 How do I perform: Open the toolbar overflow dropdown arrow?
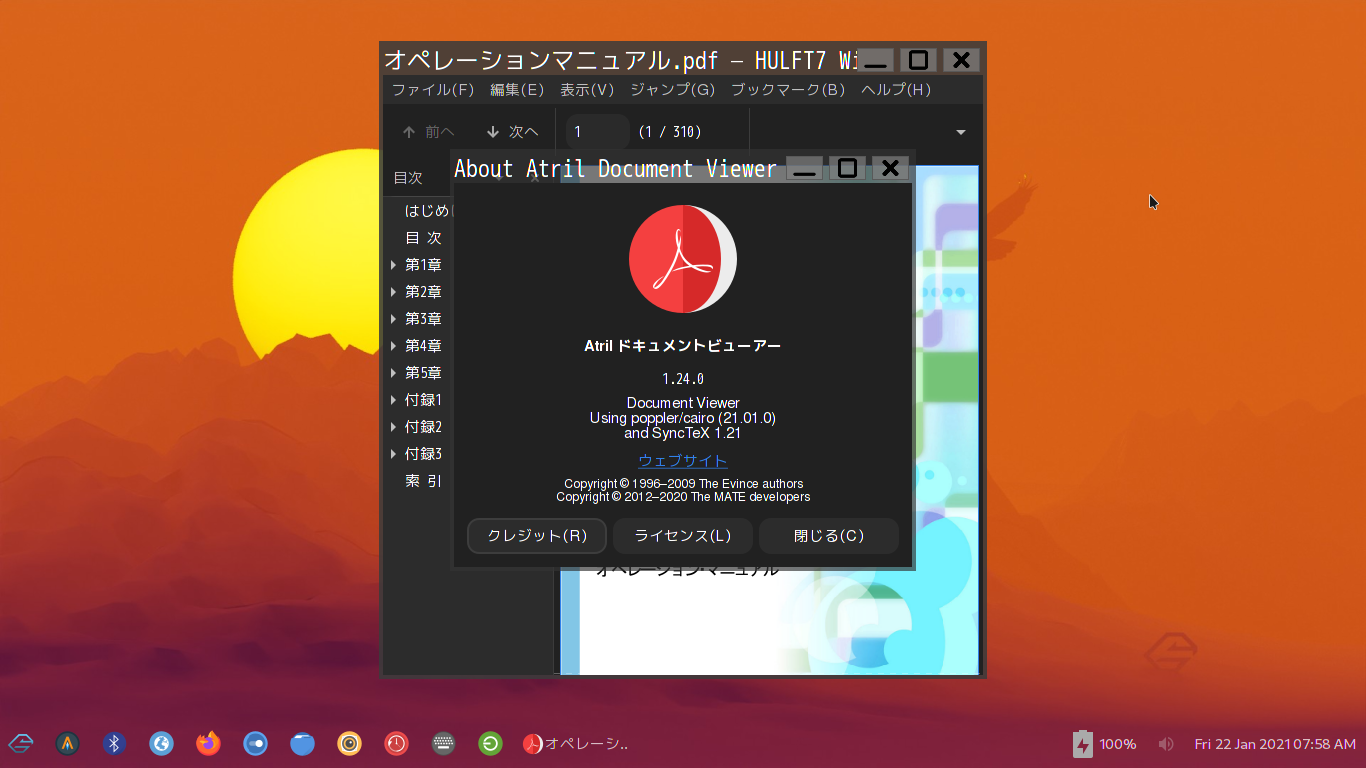coord(961,132)
